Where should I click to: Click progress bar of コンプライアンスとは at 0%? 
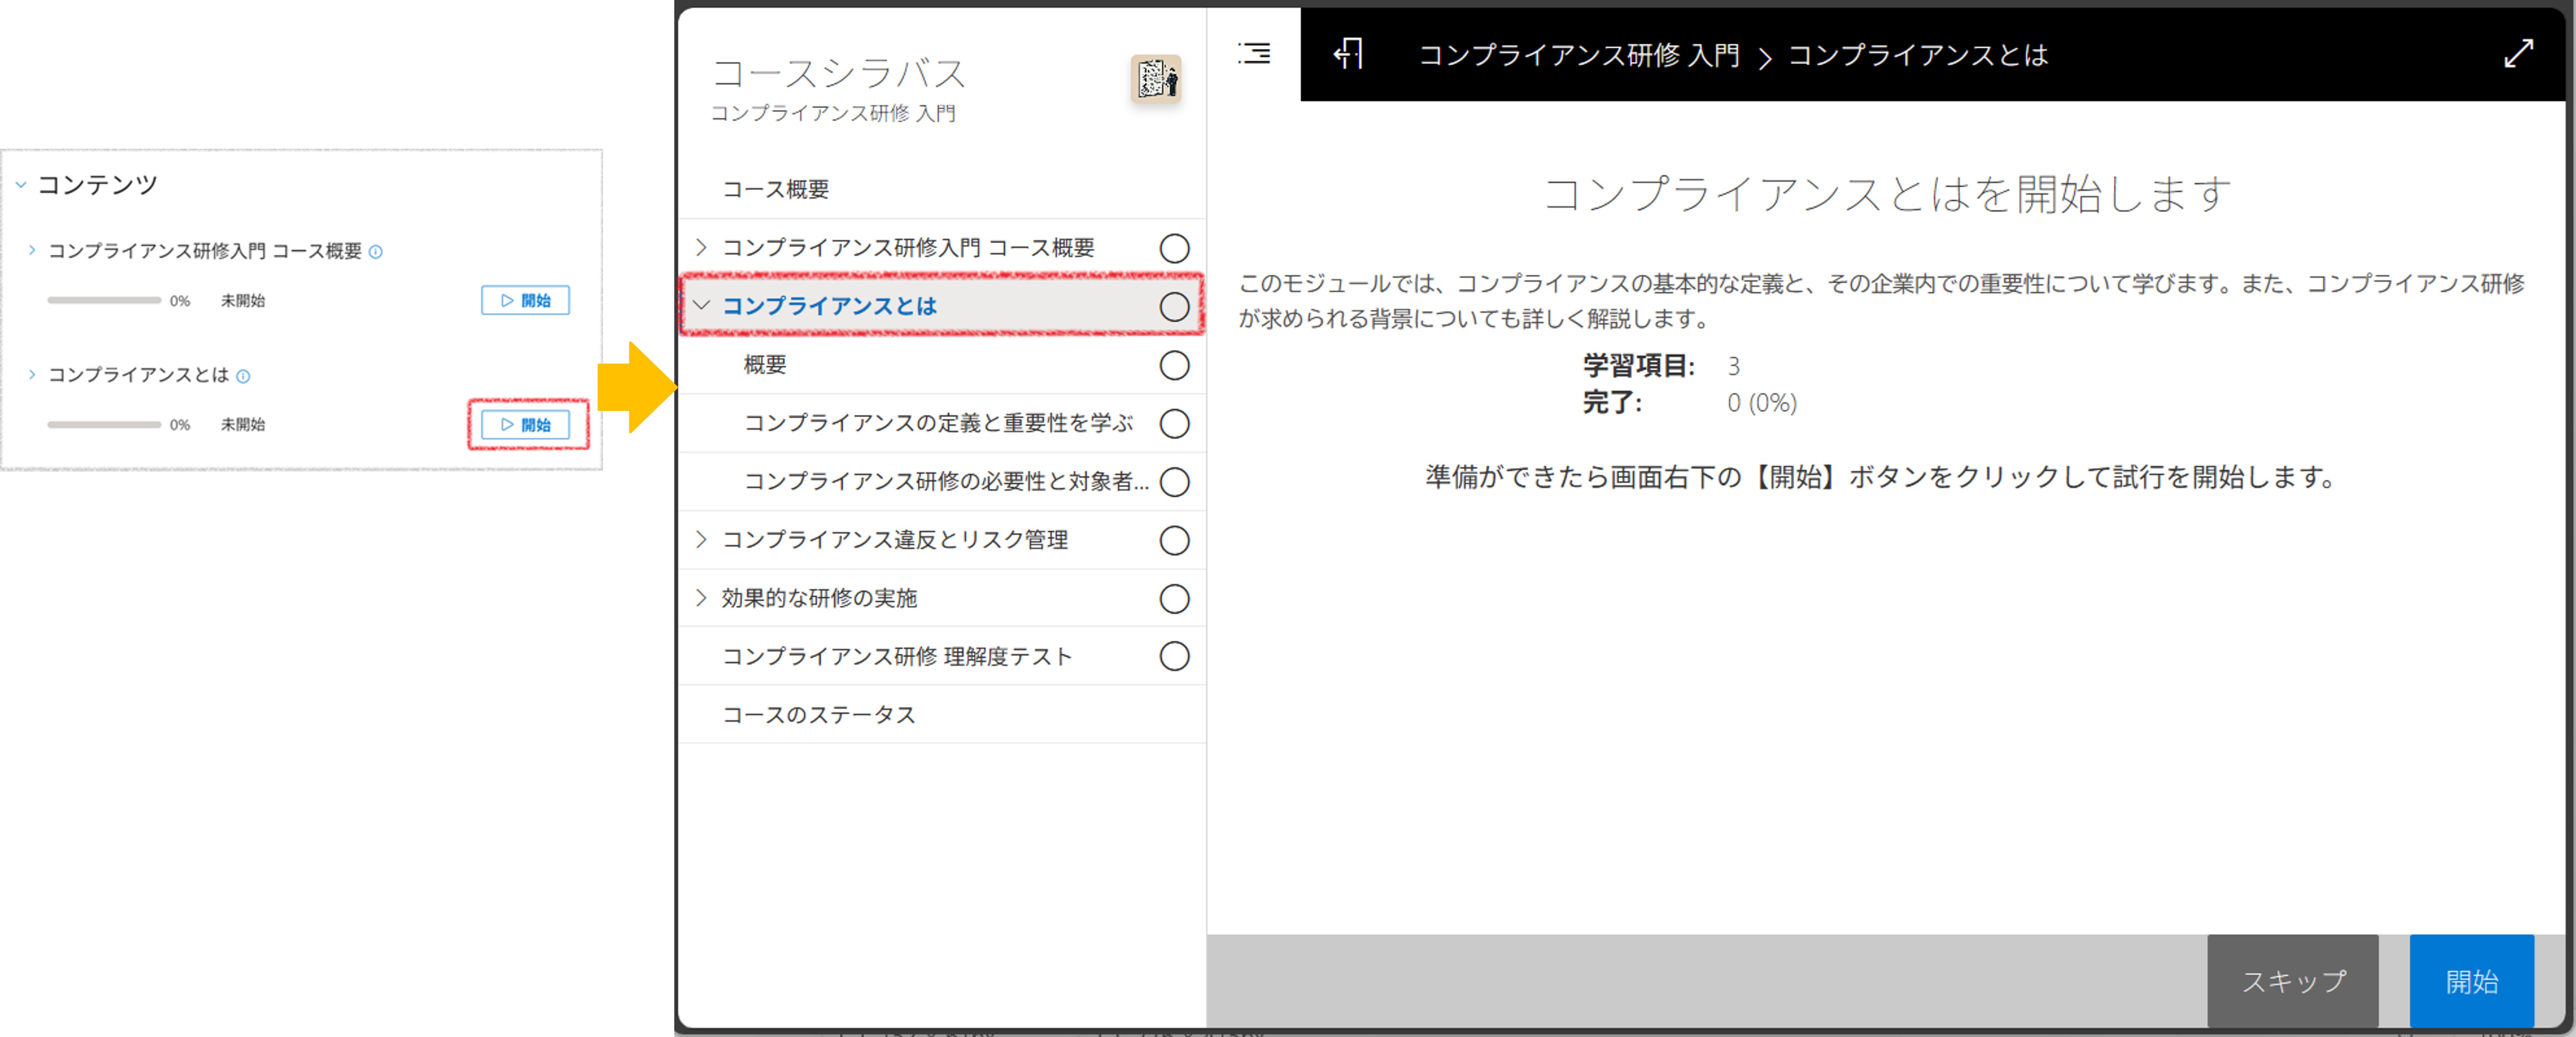(104, 425)
